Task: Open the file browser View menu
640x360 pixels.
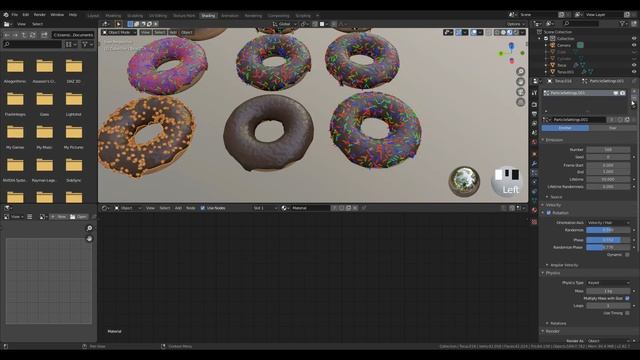Action: (x=21, y=24)
